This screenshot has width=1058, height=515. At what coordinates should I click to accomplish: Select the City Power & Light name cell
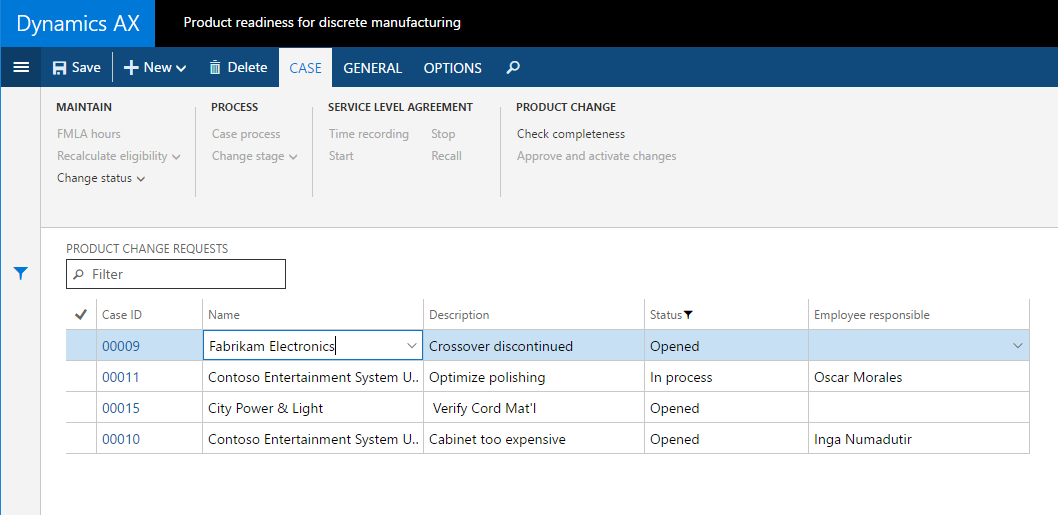click(313, 408)
